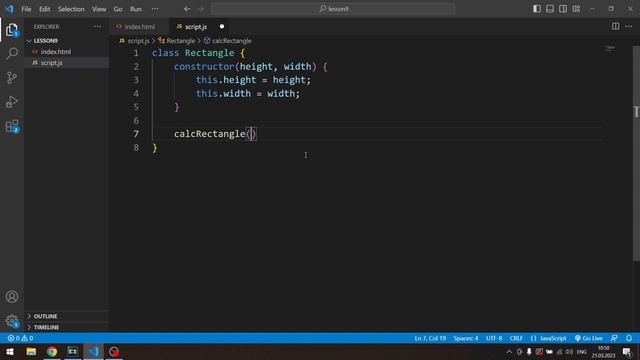Screen dimensions: 640x360
Task: Switch to the script.js editor tab
Action: pyautogui.click(x=200, y=27)
